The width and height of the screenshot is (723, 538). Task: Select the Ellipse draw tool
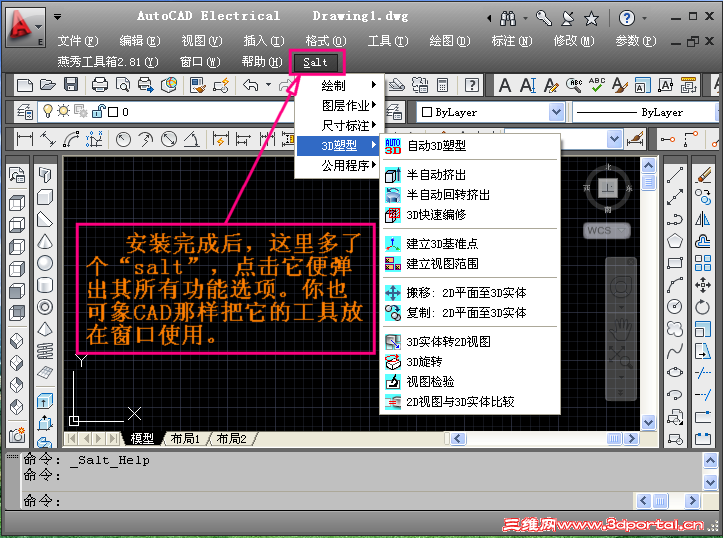coord(675,372)
